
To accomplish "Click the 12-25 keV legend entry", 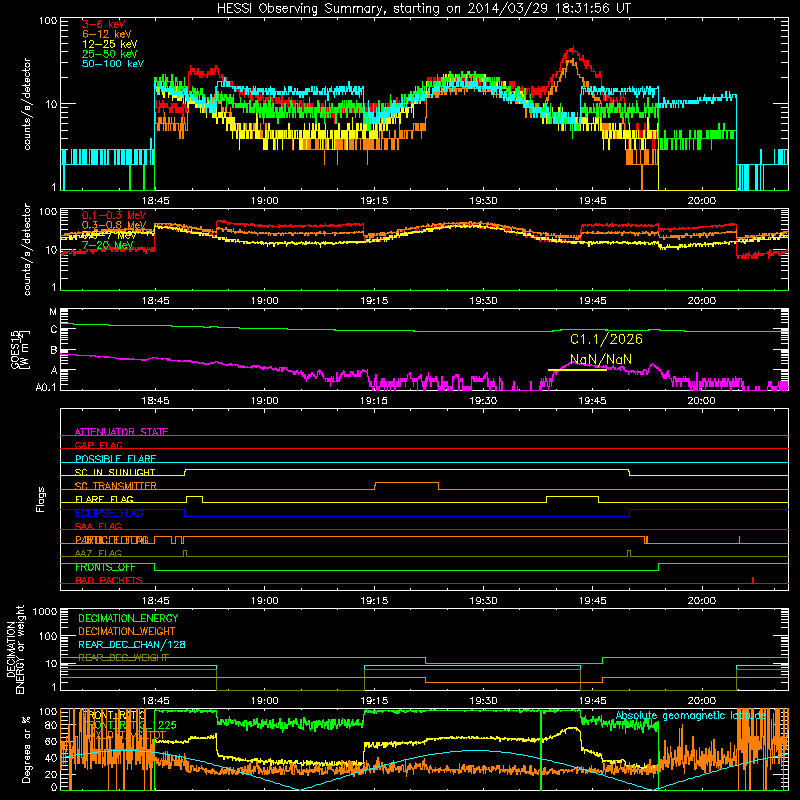I will pyautogui.click(x=110, y=44).
